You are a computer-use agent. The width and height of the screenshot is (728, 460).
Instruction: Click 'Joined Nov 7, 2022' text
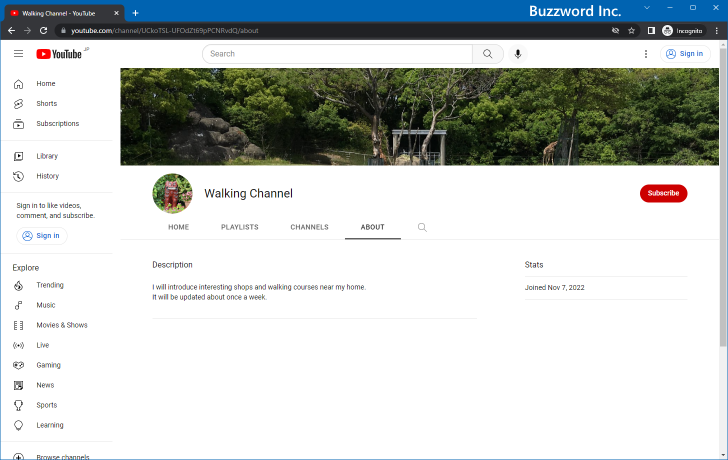tap(554, 287)
